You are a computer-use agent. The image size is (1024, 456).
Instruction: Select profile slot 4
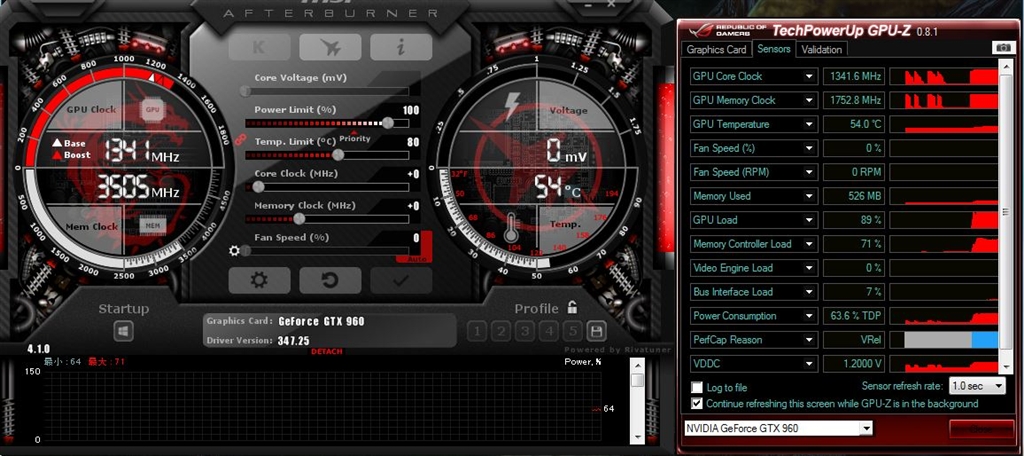click(549, 331)
